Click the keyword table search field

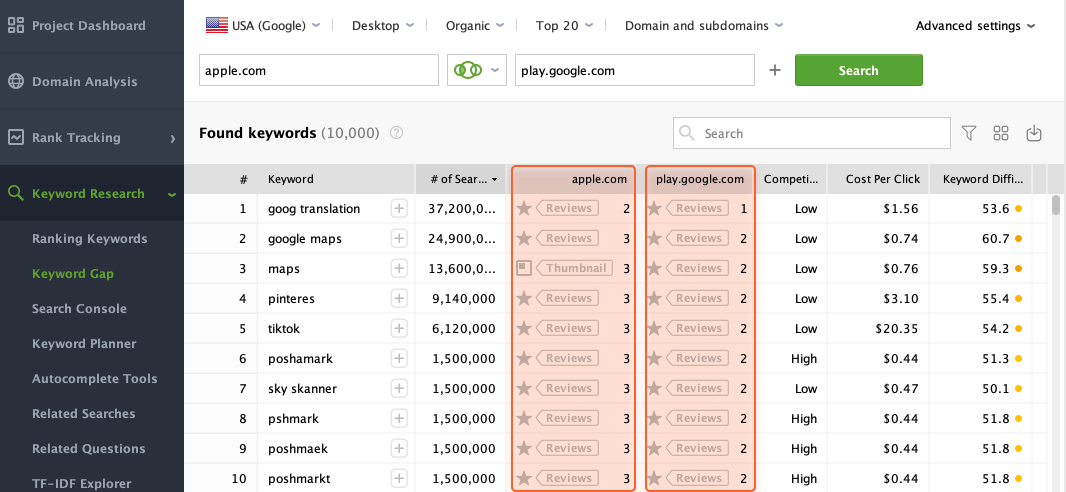pos(812,133)
